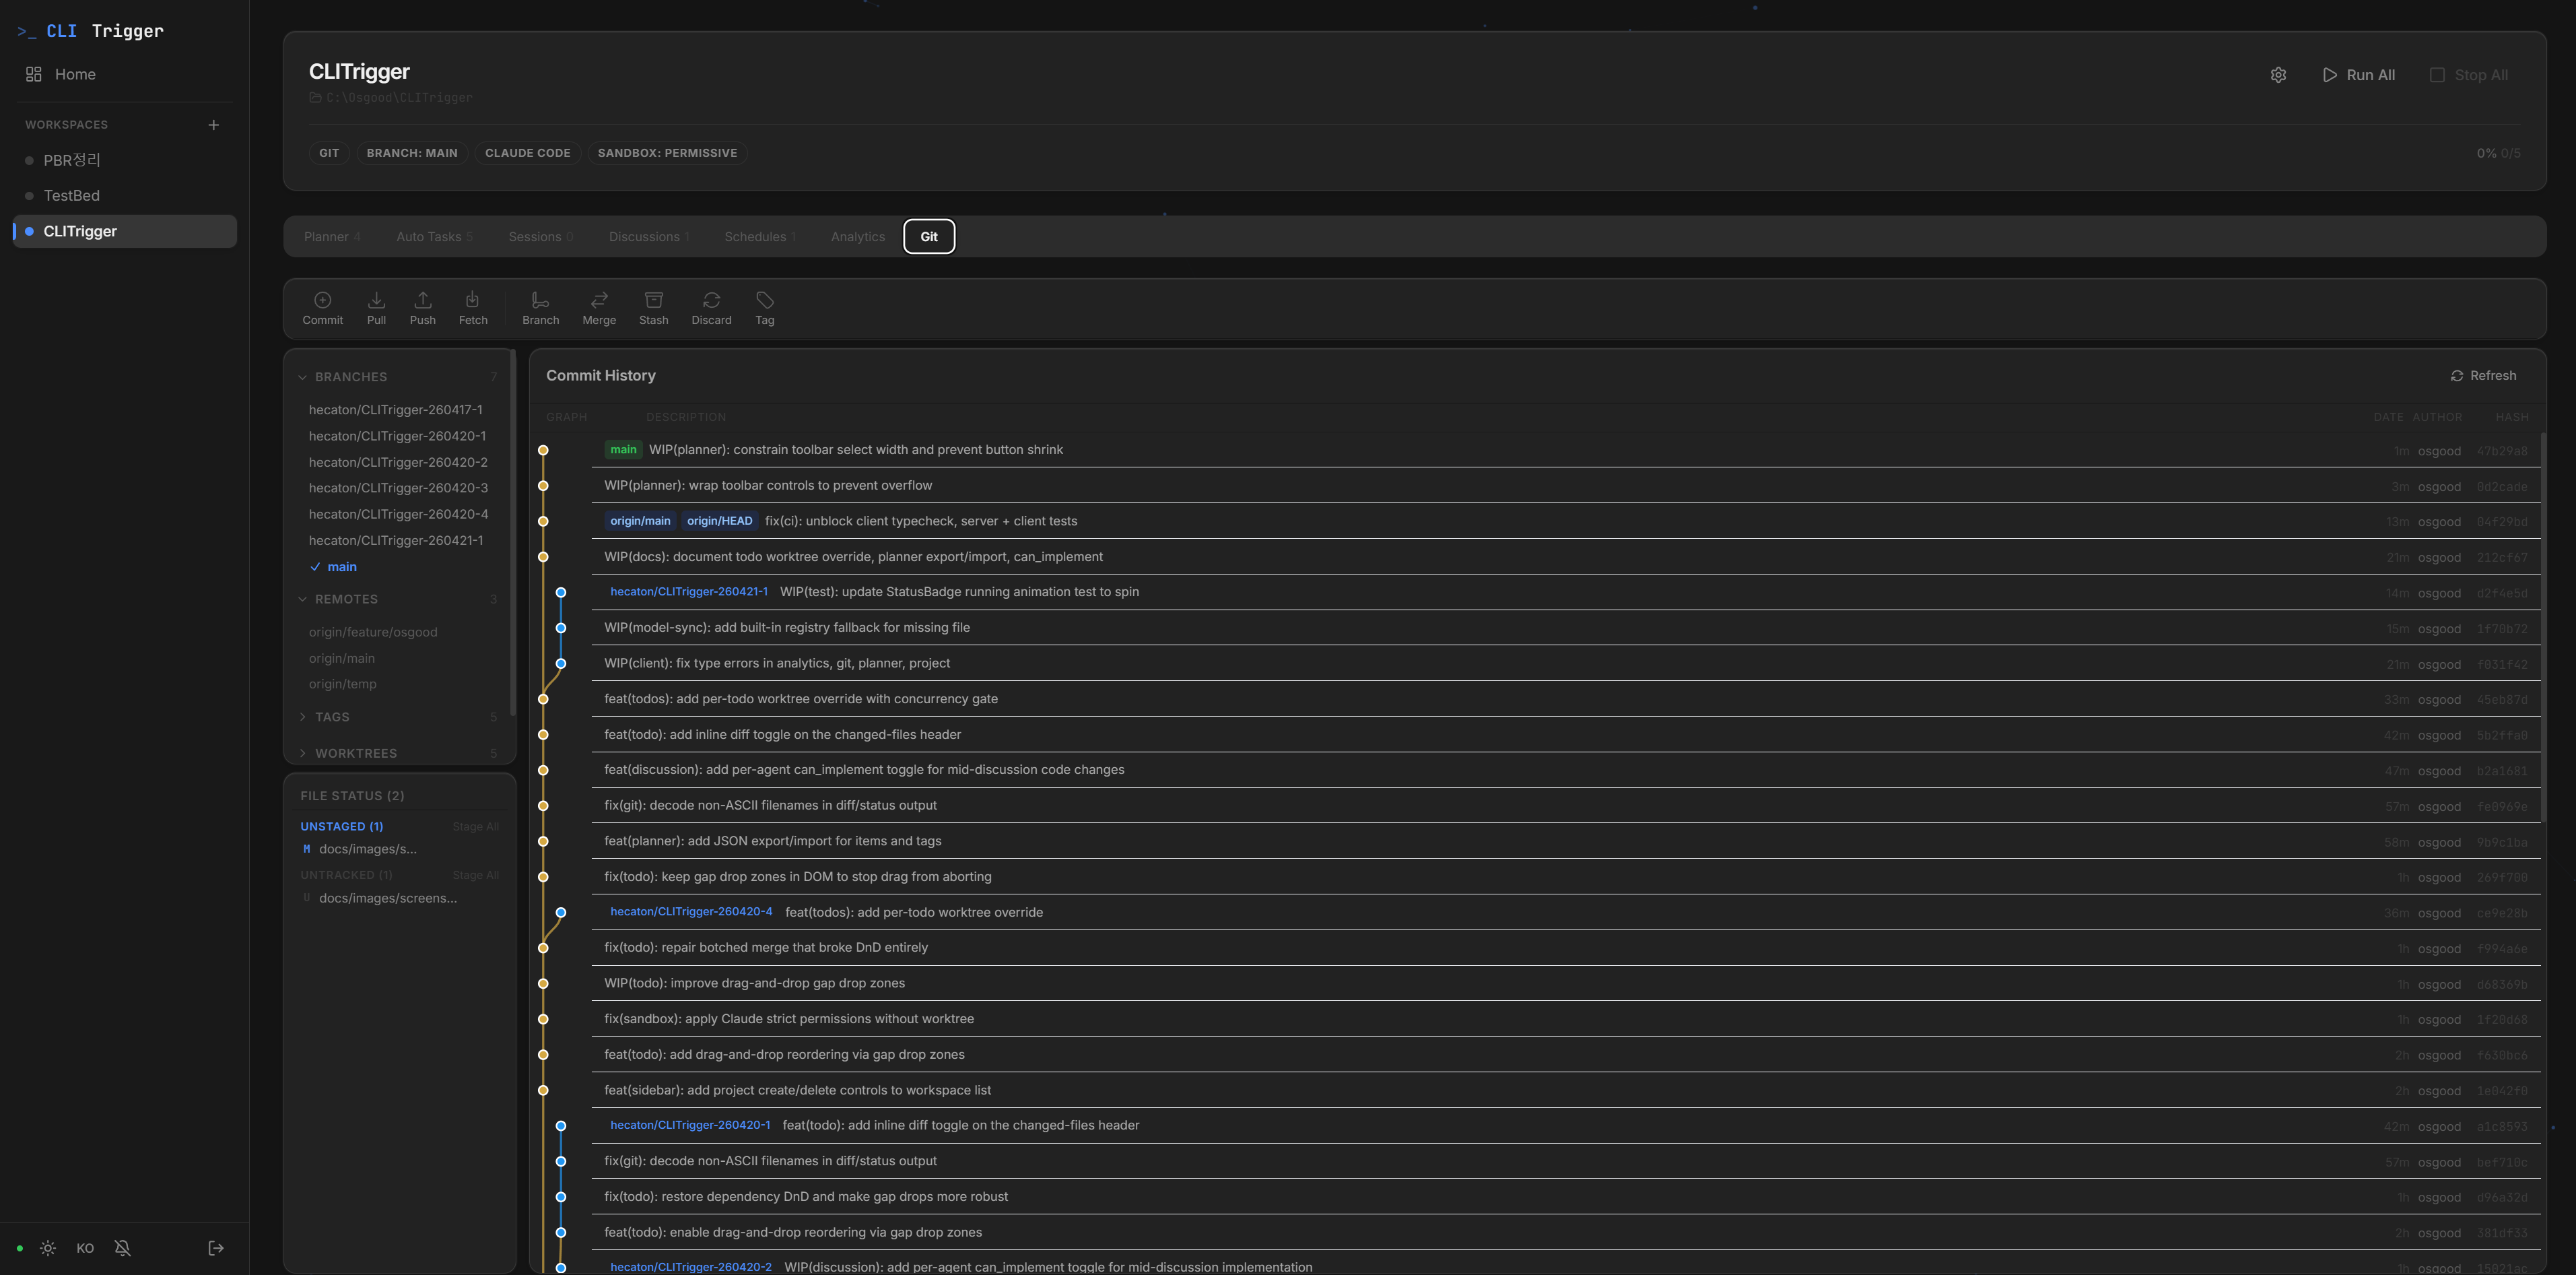Screen dimensions: 2576x1275
Task: Click the Stash toolbar icon
Action: [x=653, y=308]
